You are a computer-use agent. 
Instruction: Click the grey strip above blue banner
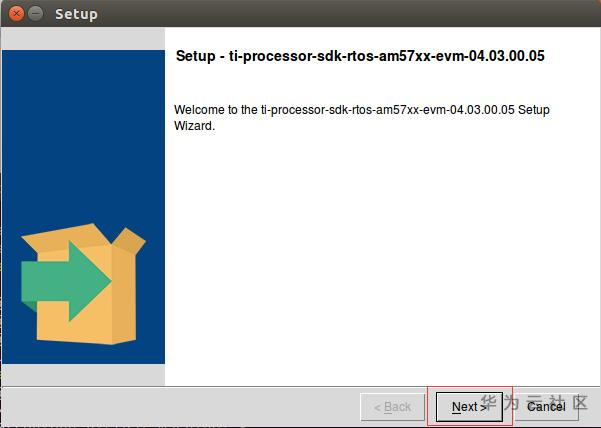tap(83, 38)
